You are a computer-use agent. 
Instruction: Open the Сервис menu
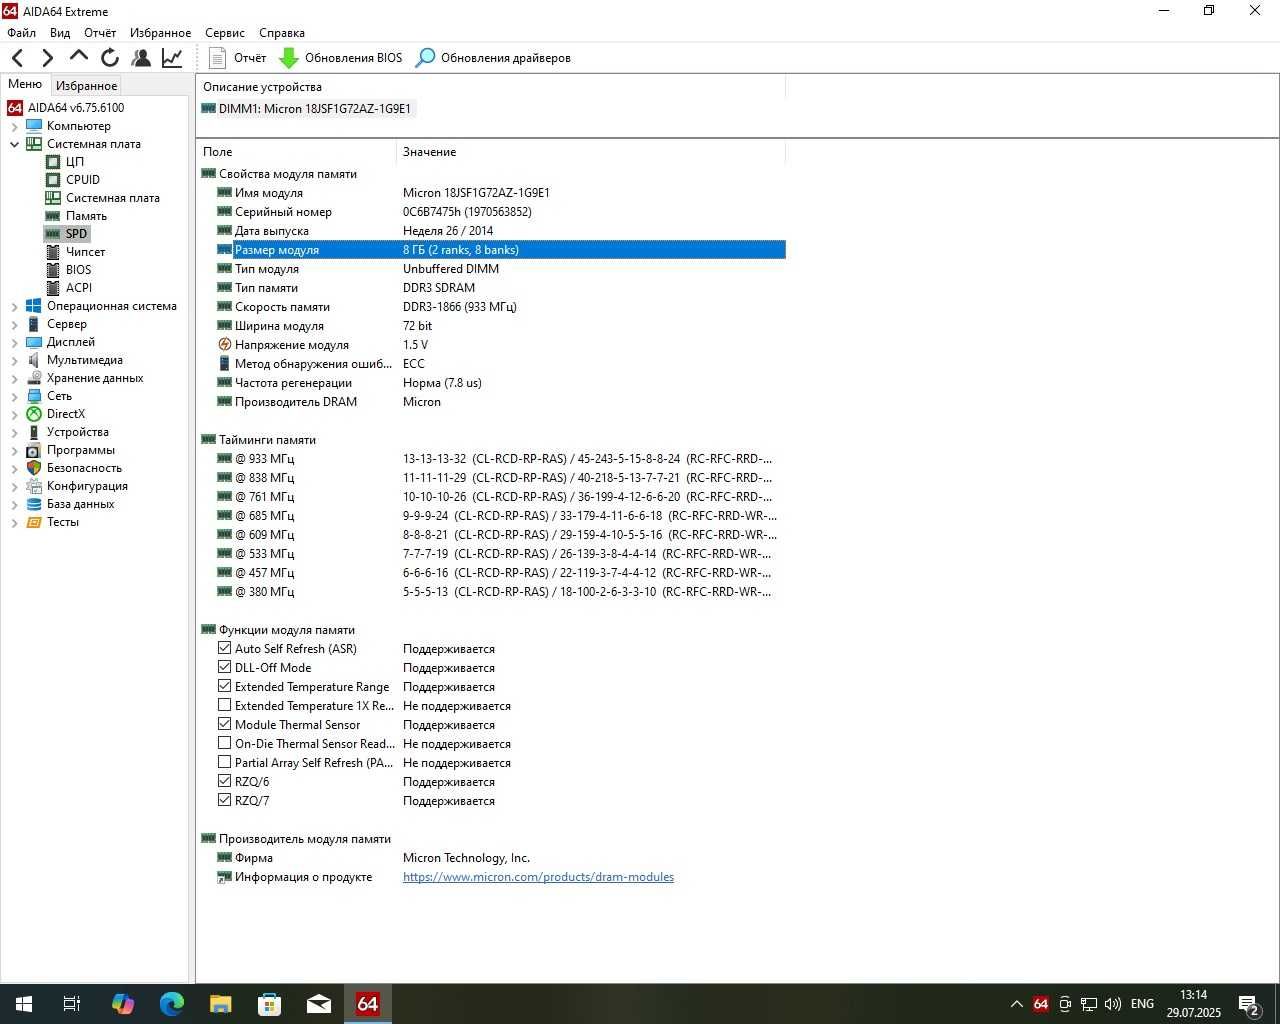click(x=225, y=33)
